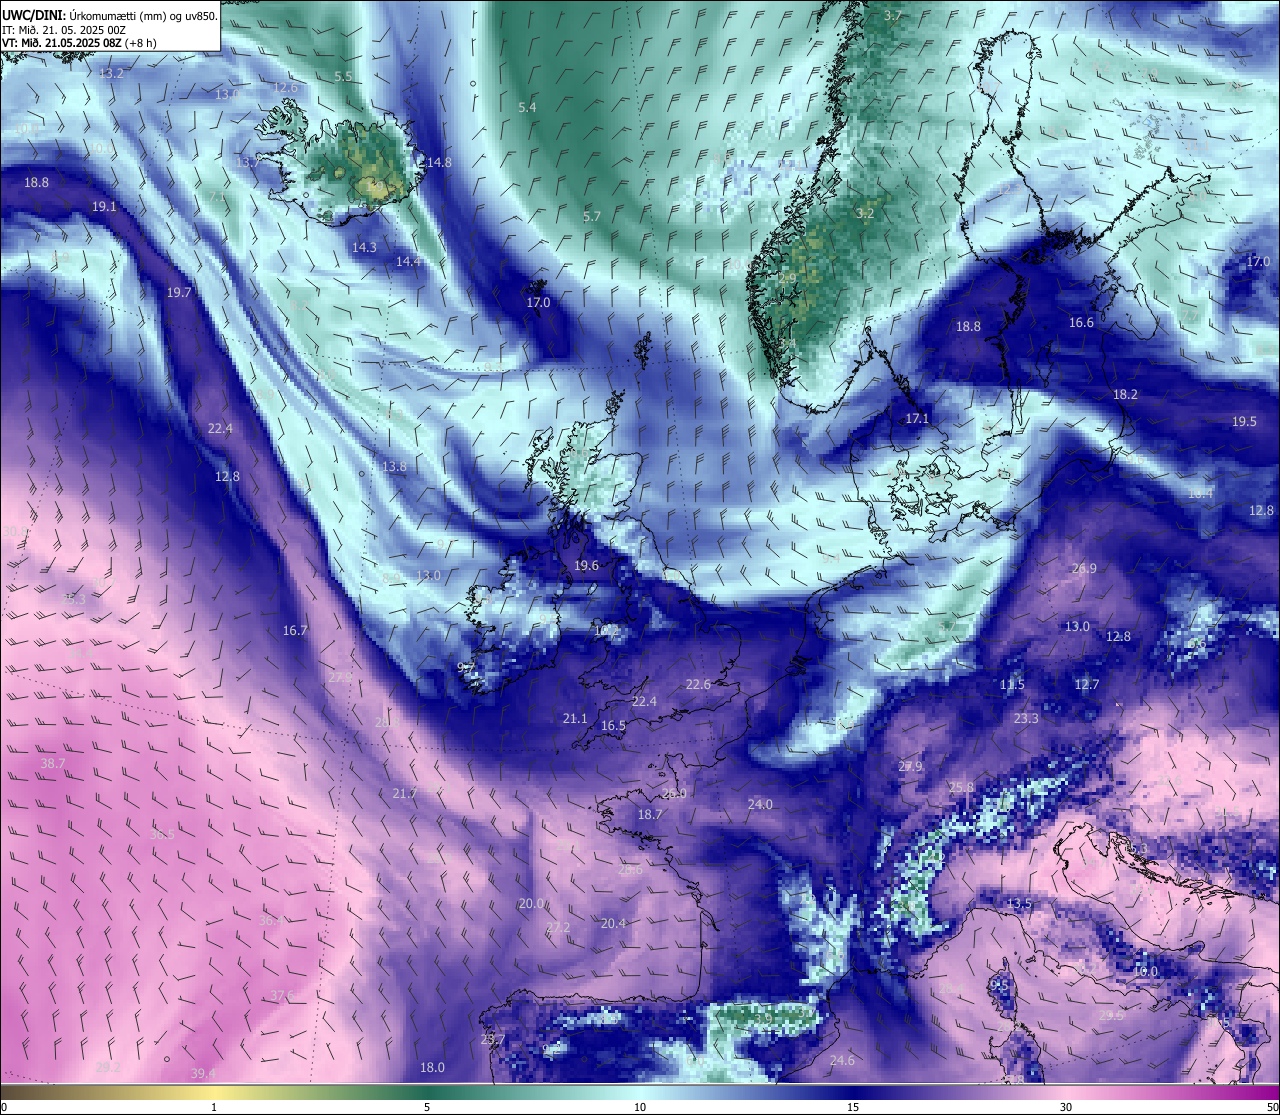Image resolution: width=1280 pixels, height=1115 pixels.
Task: Click the 13.5 value over northern Italy
Action: pyautogui.click(x=1019, y=904)
